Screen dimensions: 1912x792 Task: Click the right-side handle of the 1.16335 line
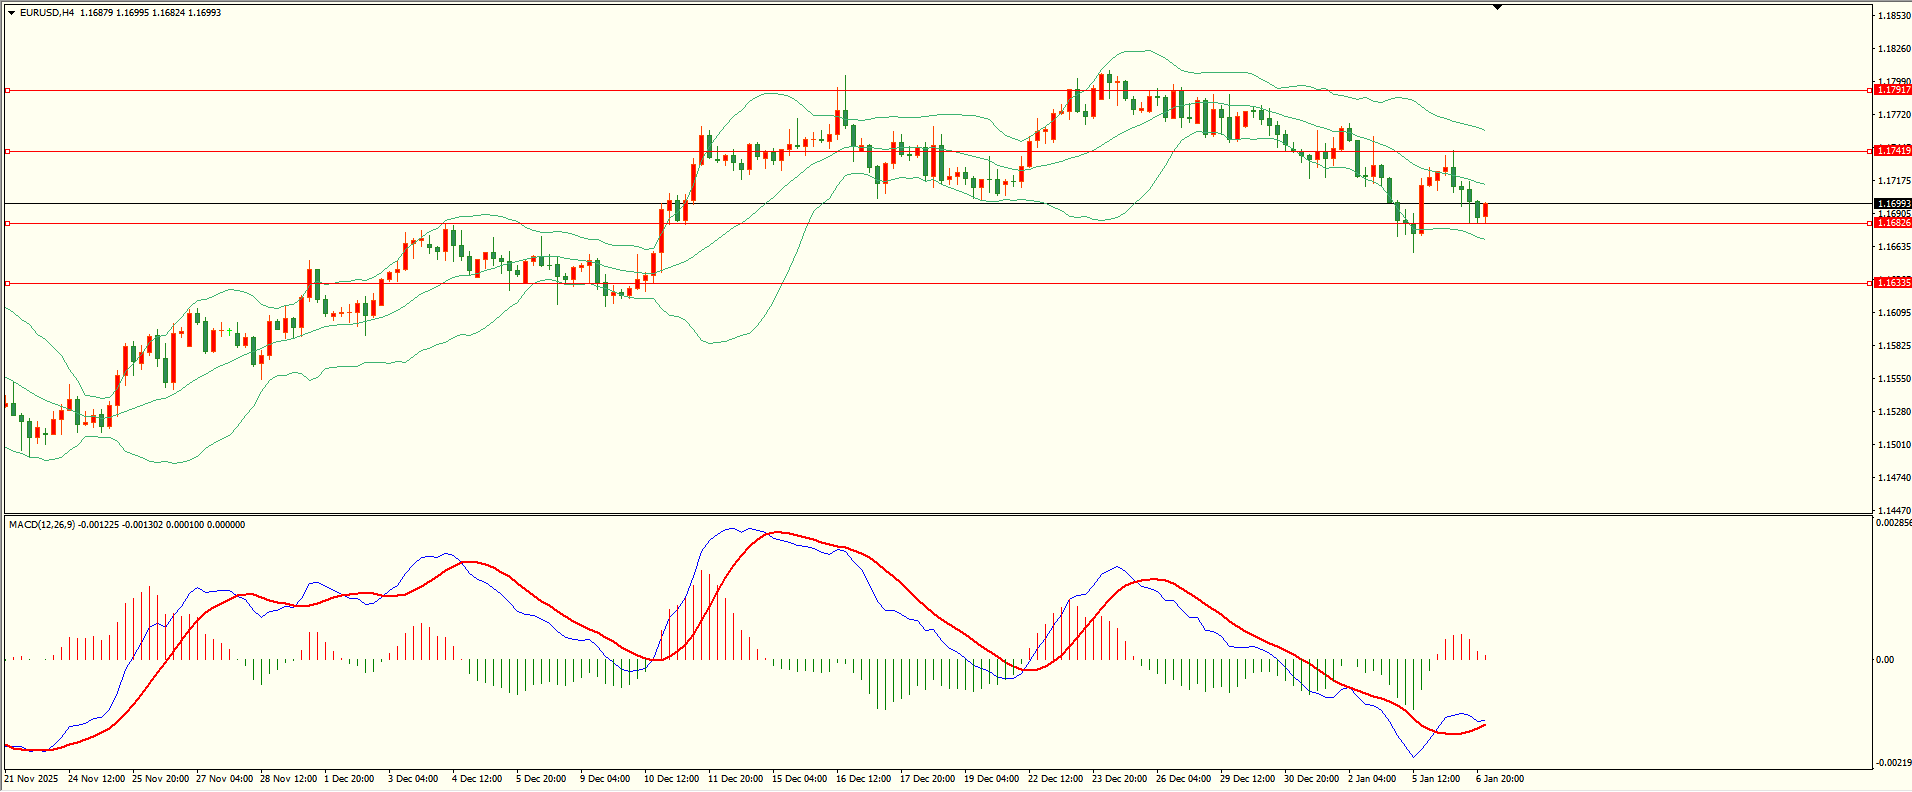1870,284
